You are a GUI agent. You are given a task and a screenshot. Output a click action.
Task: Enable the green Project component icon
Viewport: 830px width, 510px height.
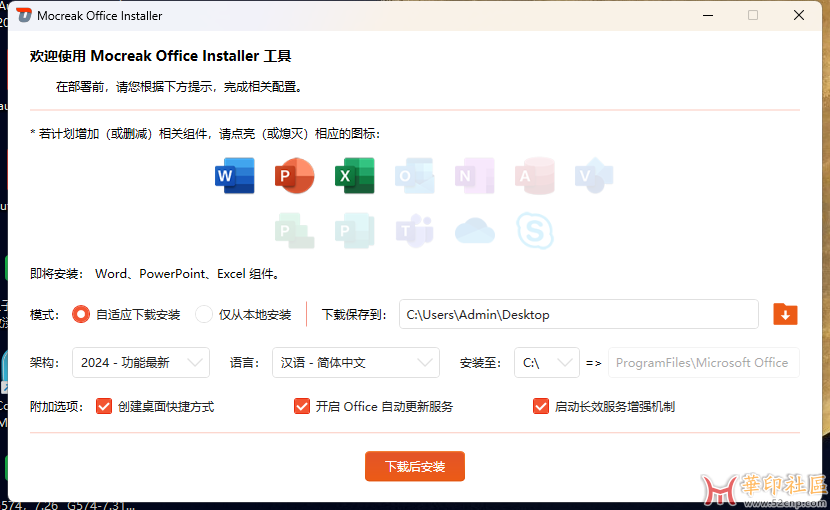[294, 231]
